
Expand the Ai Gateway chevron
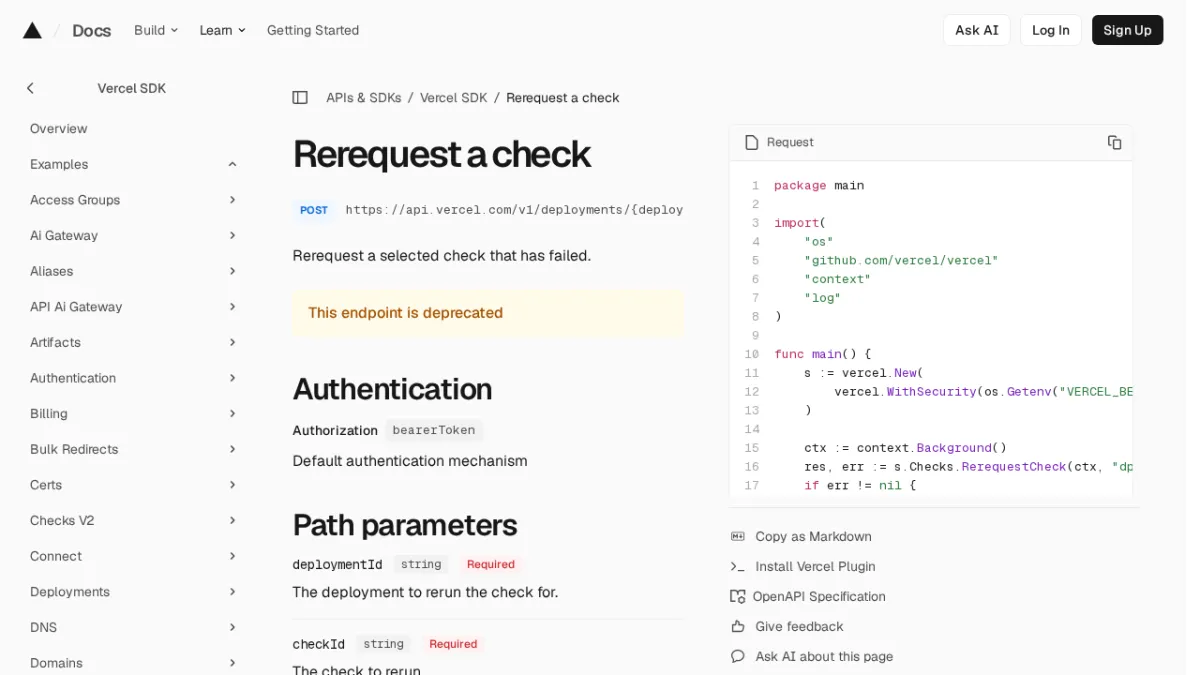[x=232, y=235]
